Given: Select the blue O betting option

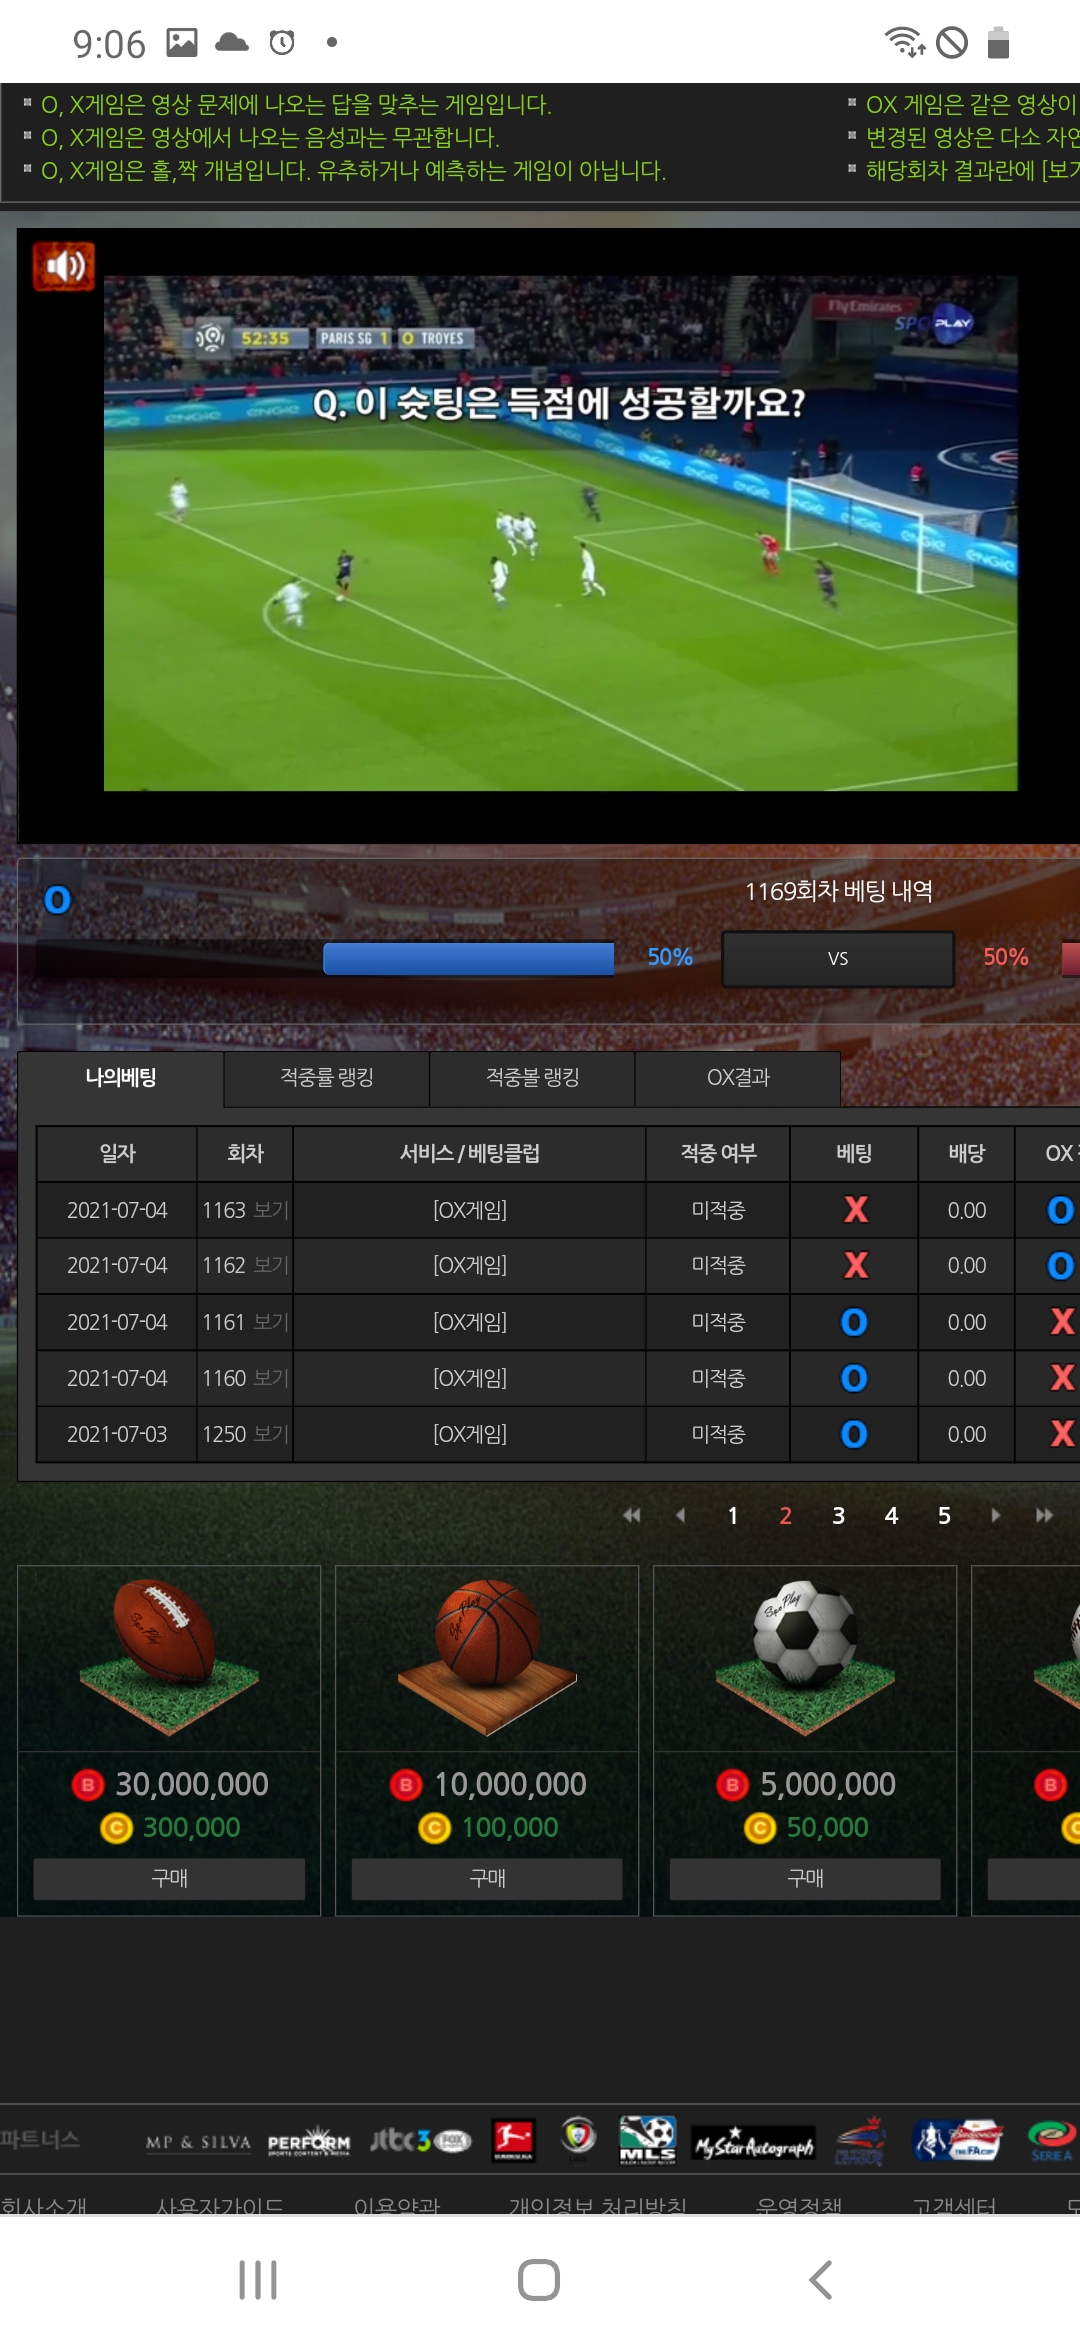Looking at the screenshot, I should pyautogui.click(x=58, y=900).
